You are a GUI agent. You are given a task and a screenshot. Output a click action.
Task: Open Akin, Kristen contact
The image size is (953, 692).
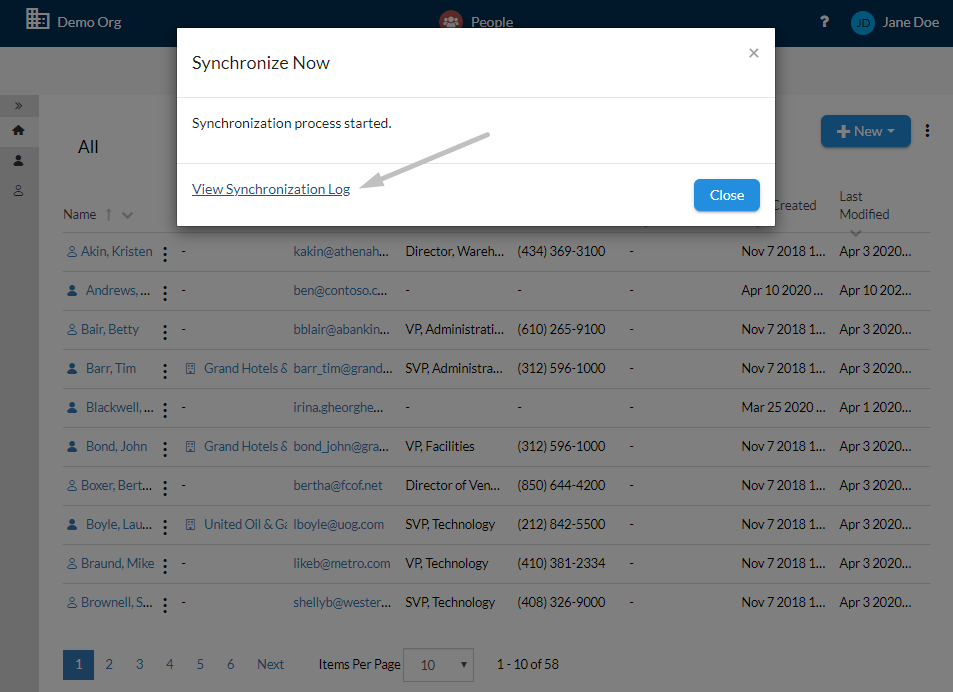pyautogui.click(x=117, y=251)
